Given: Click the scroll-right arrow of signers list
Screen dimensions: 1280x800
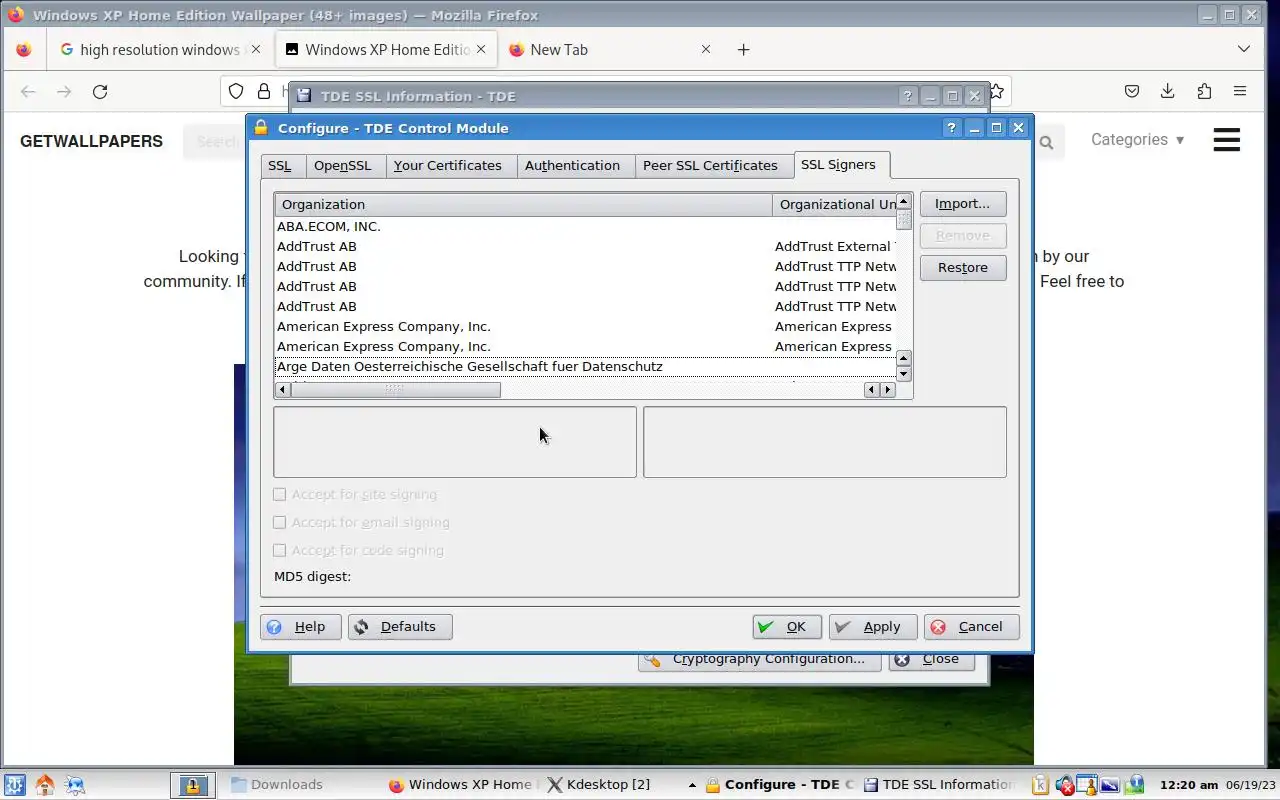Looking at the screenshot, I should pyautogui.click(x=888, y=390).
